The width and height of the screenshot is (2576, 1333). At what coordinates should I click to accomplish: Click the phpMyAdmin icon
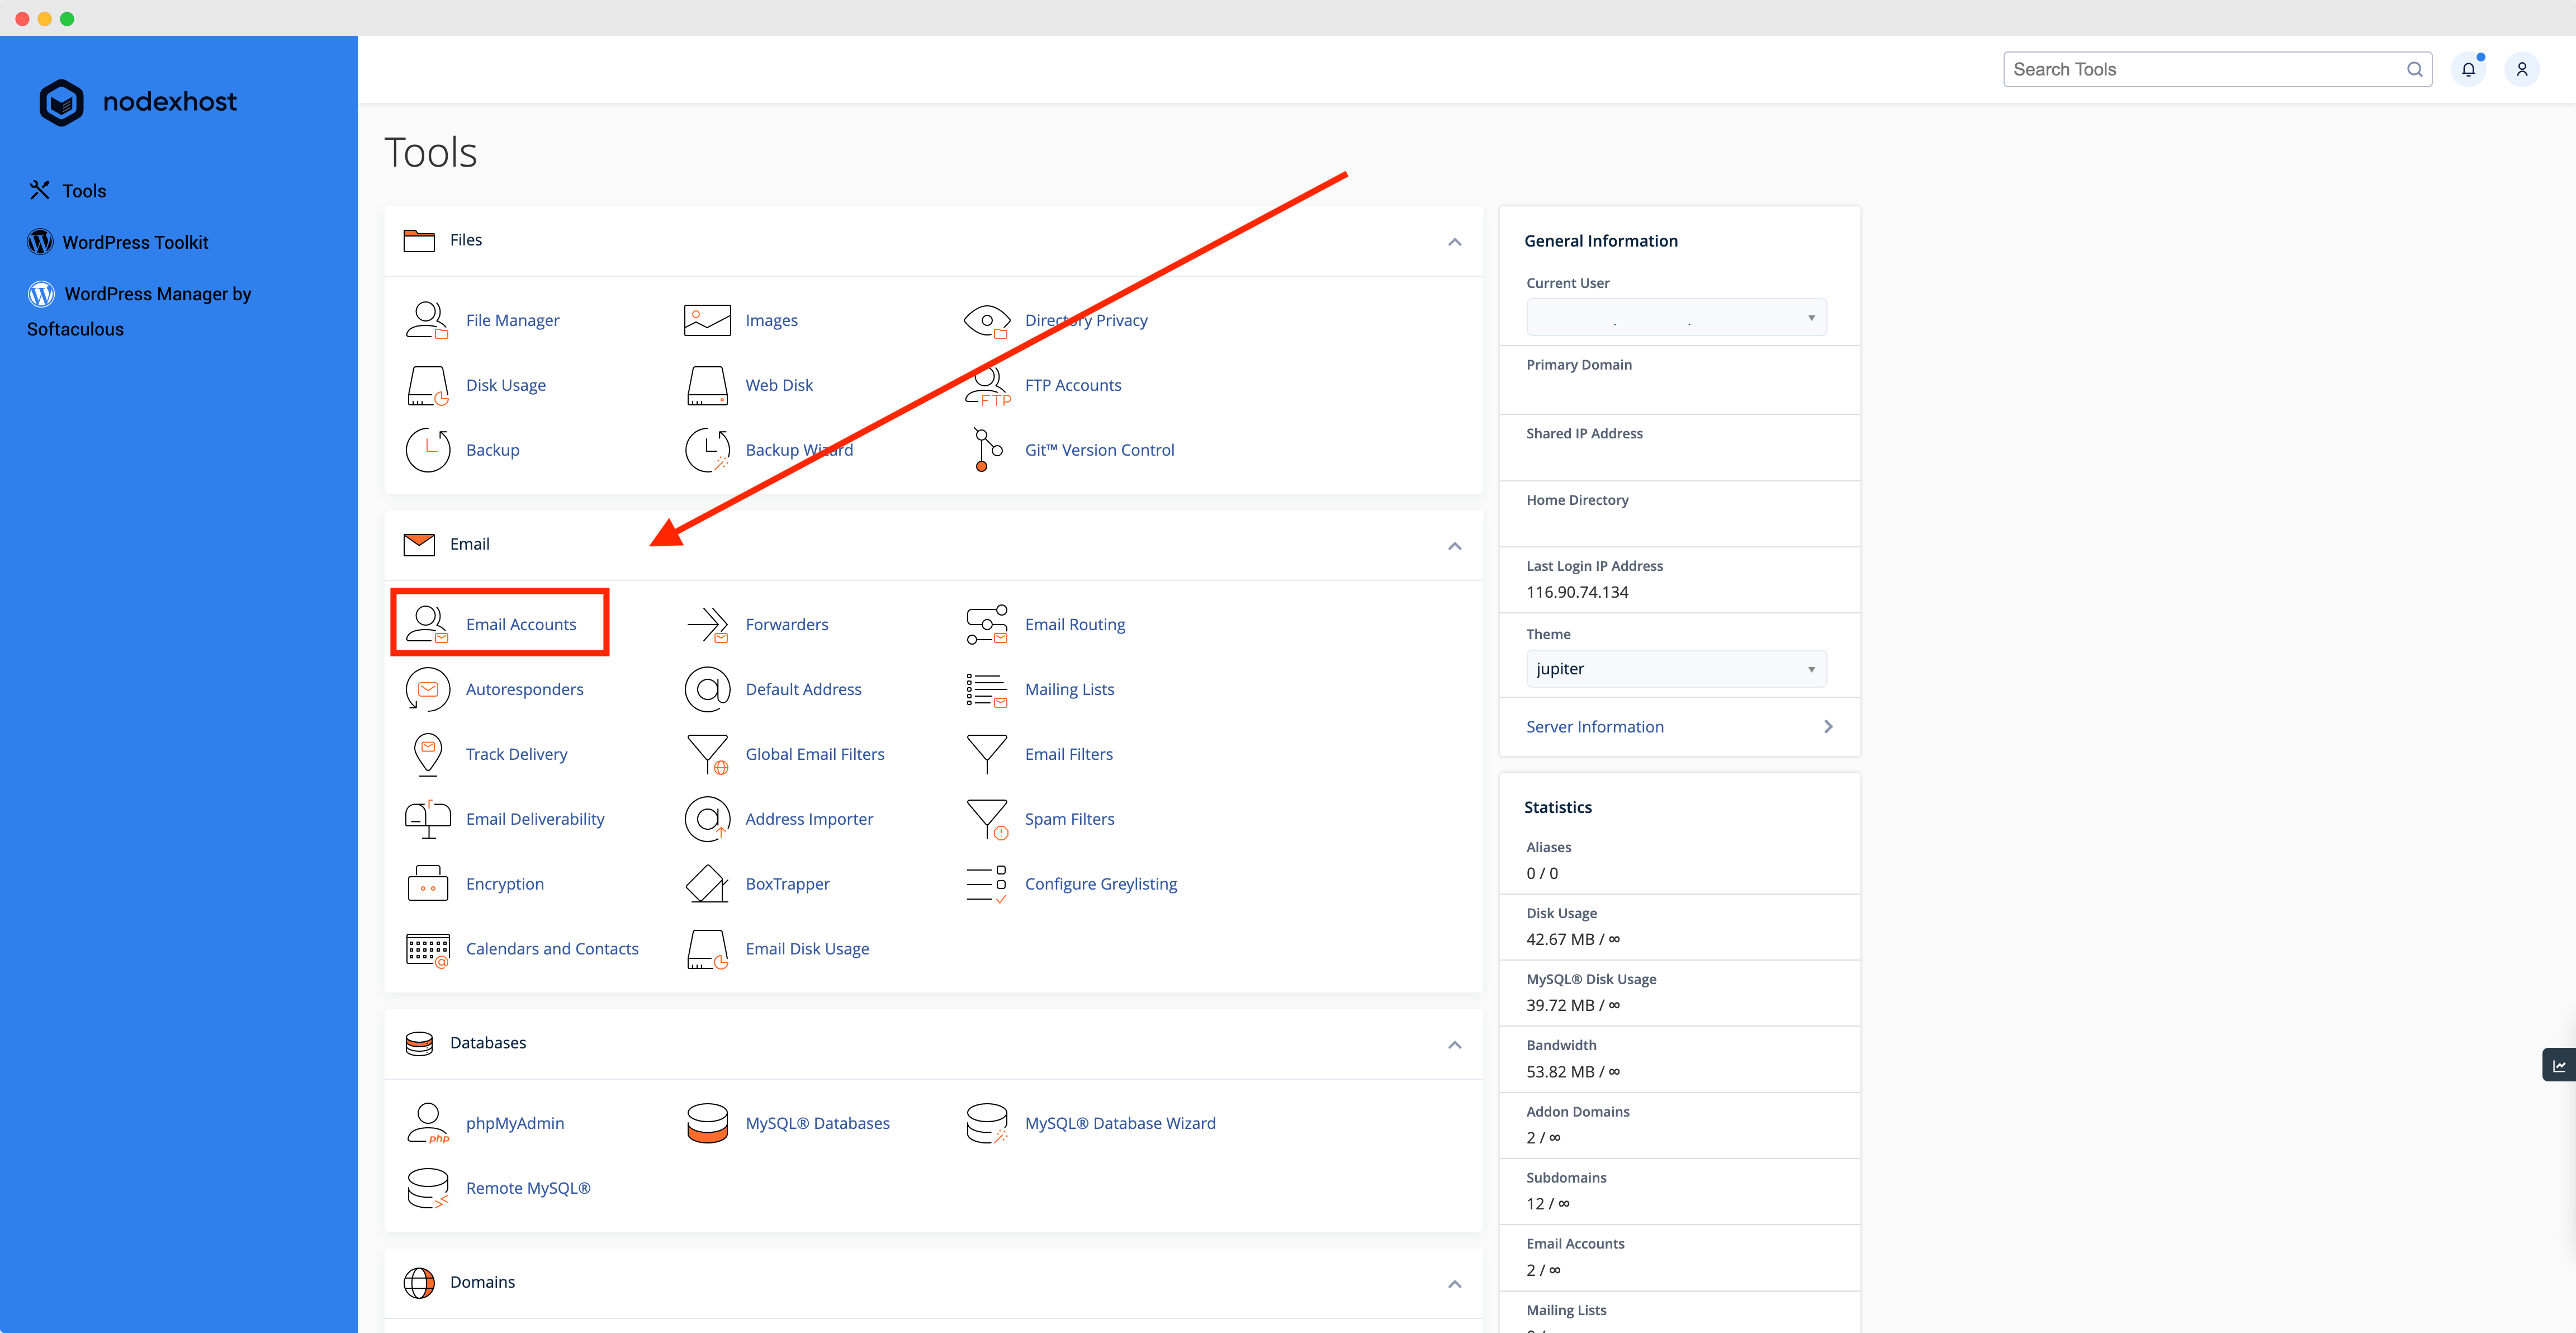pos(427,1123)
